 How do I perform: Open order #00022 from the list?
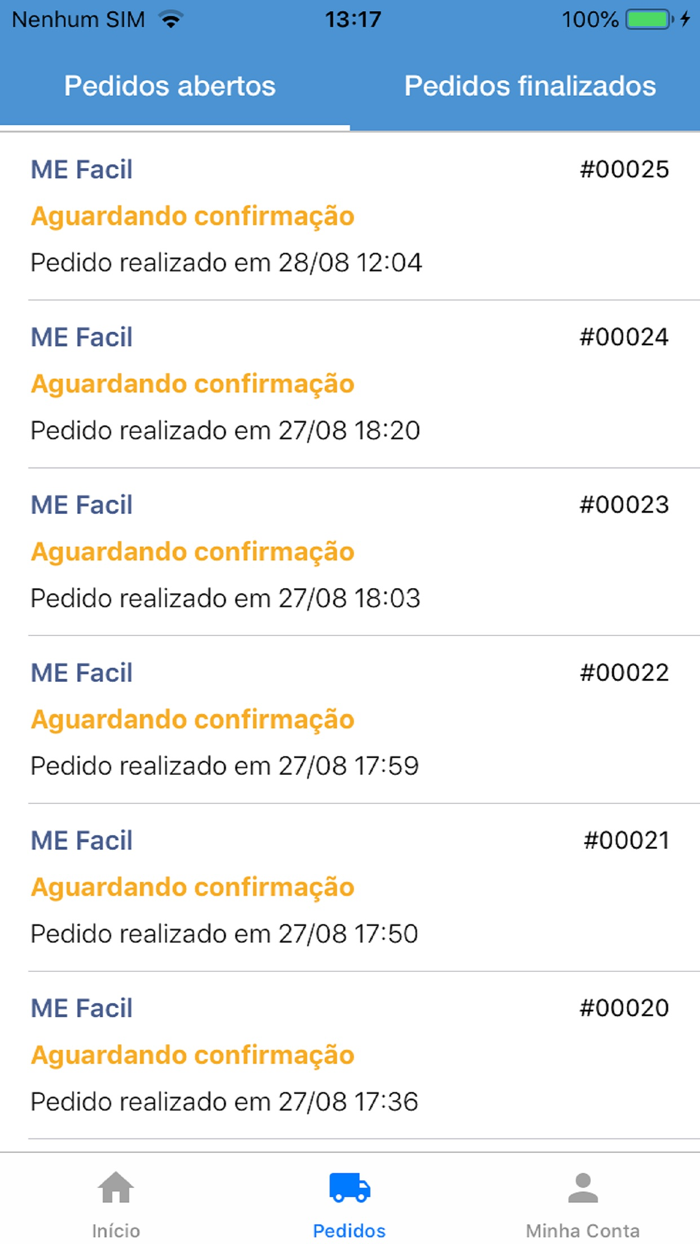(x=350, y=719)
